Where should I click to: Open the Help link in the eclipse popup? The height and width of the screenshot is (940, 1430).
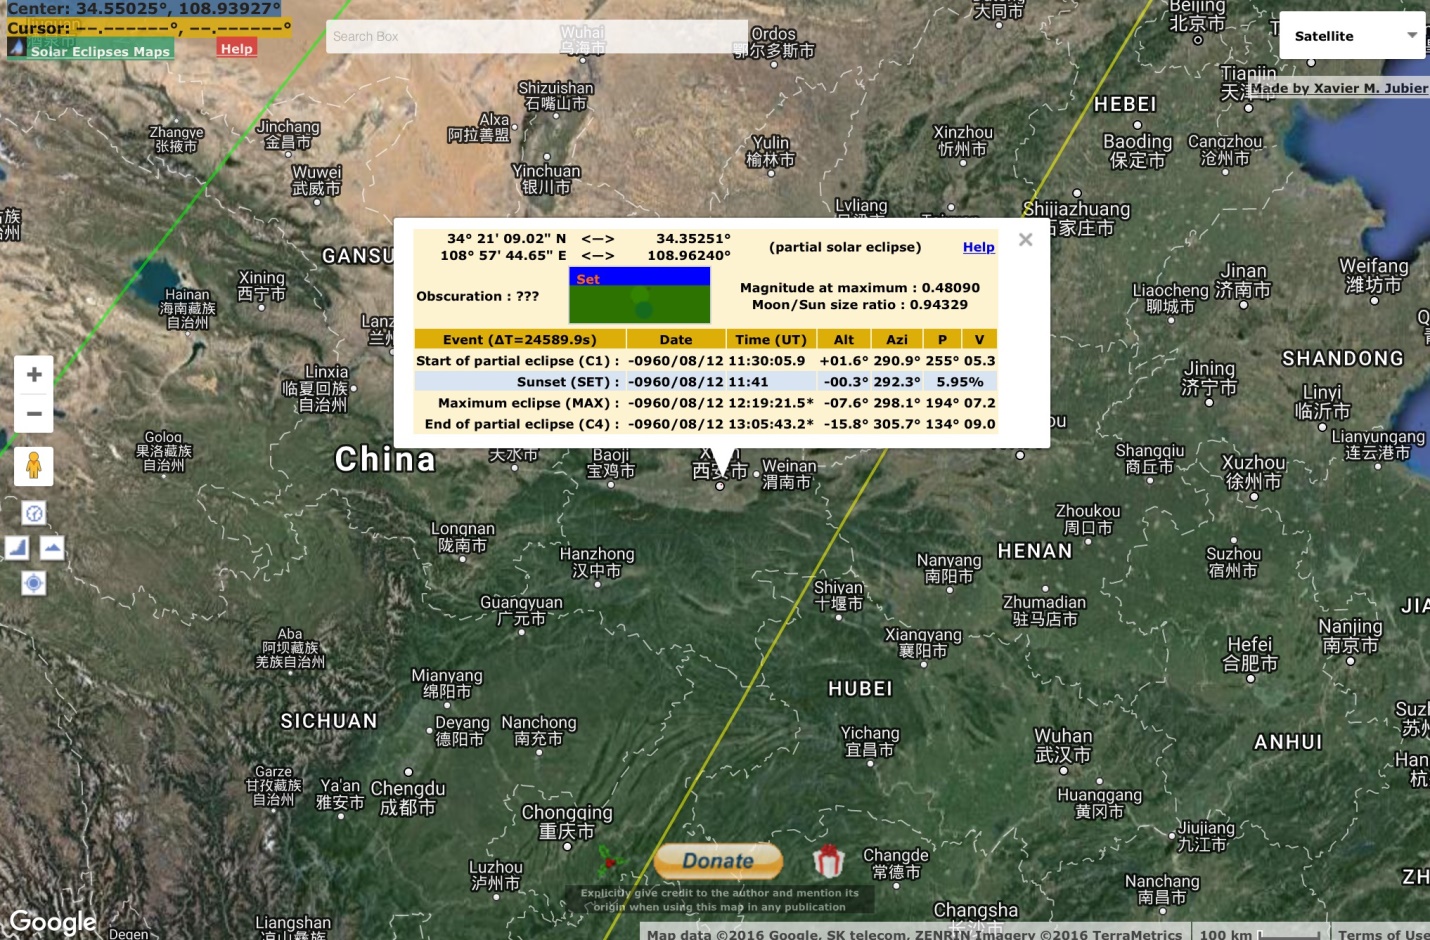[x=979, y=247]
